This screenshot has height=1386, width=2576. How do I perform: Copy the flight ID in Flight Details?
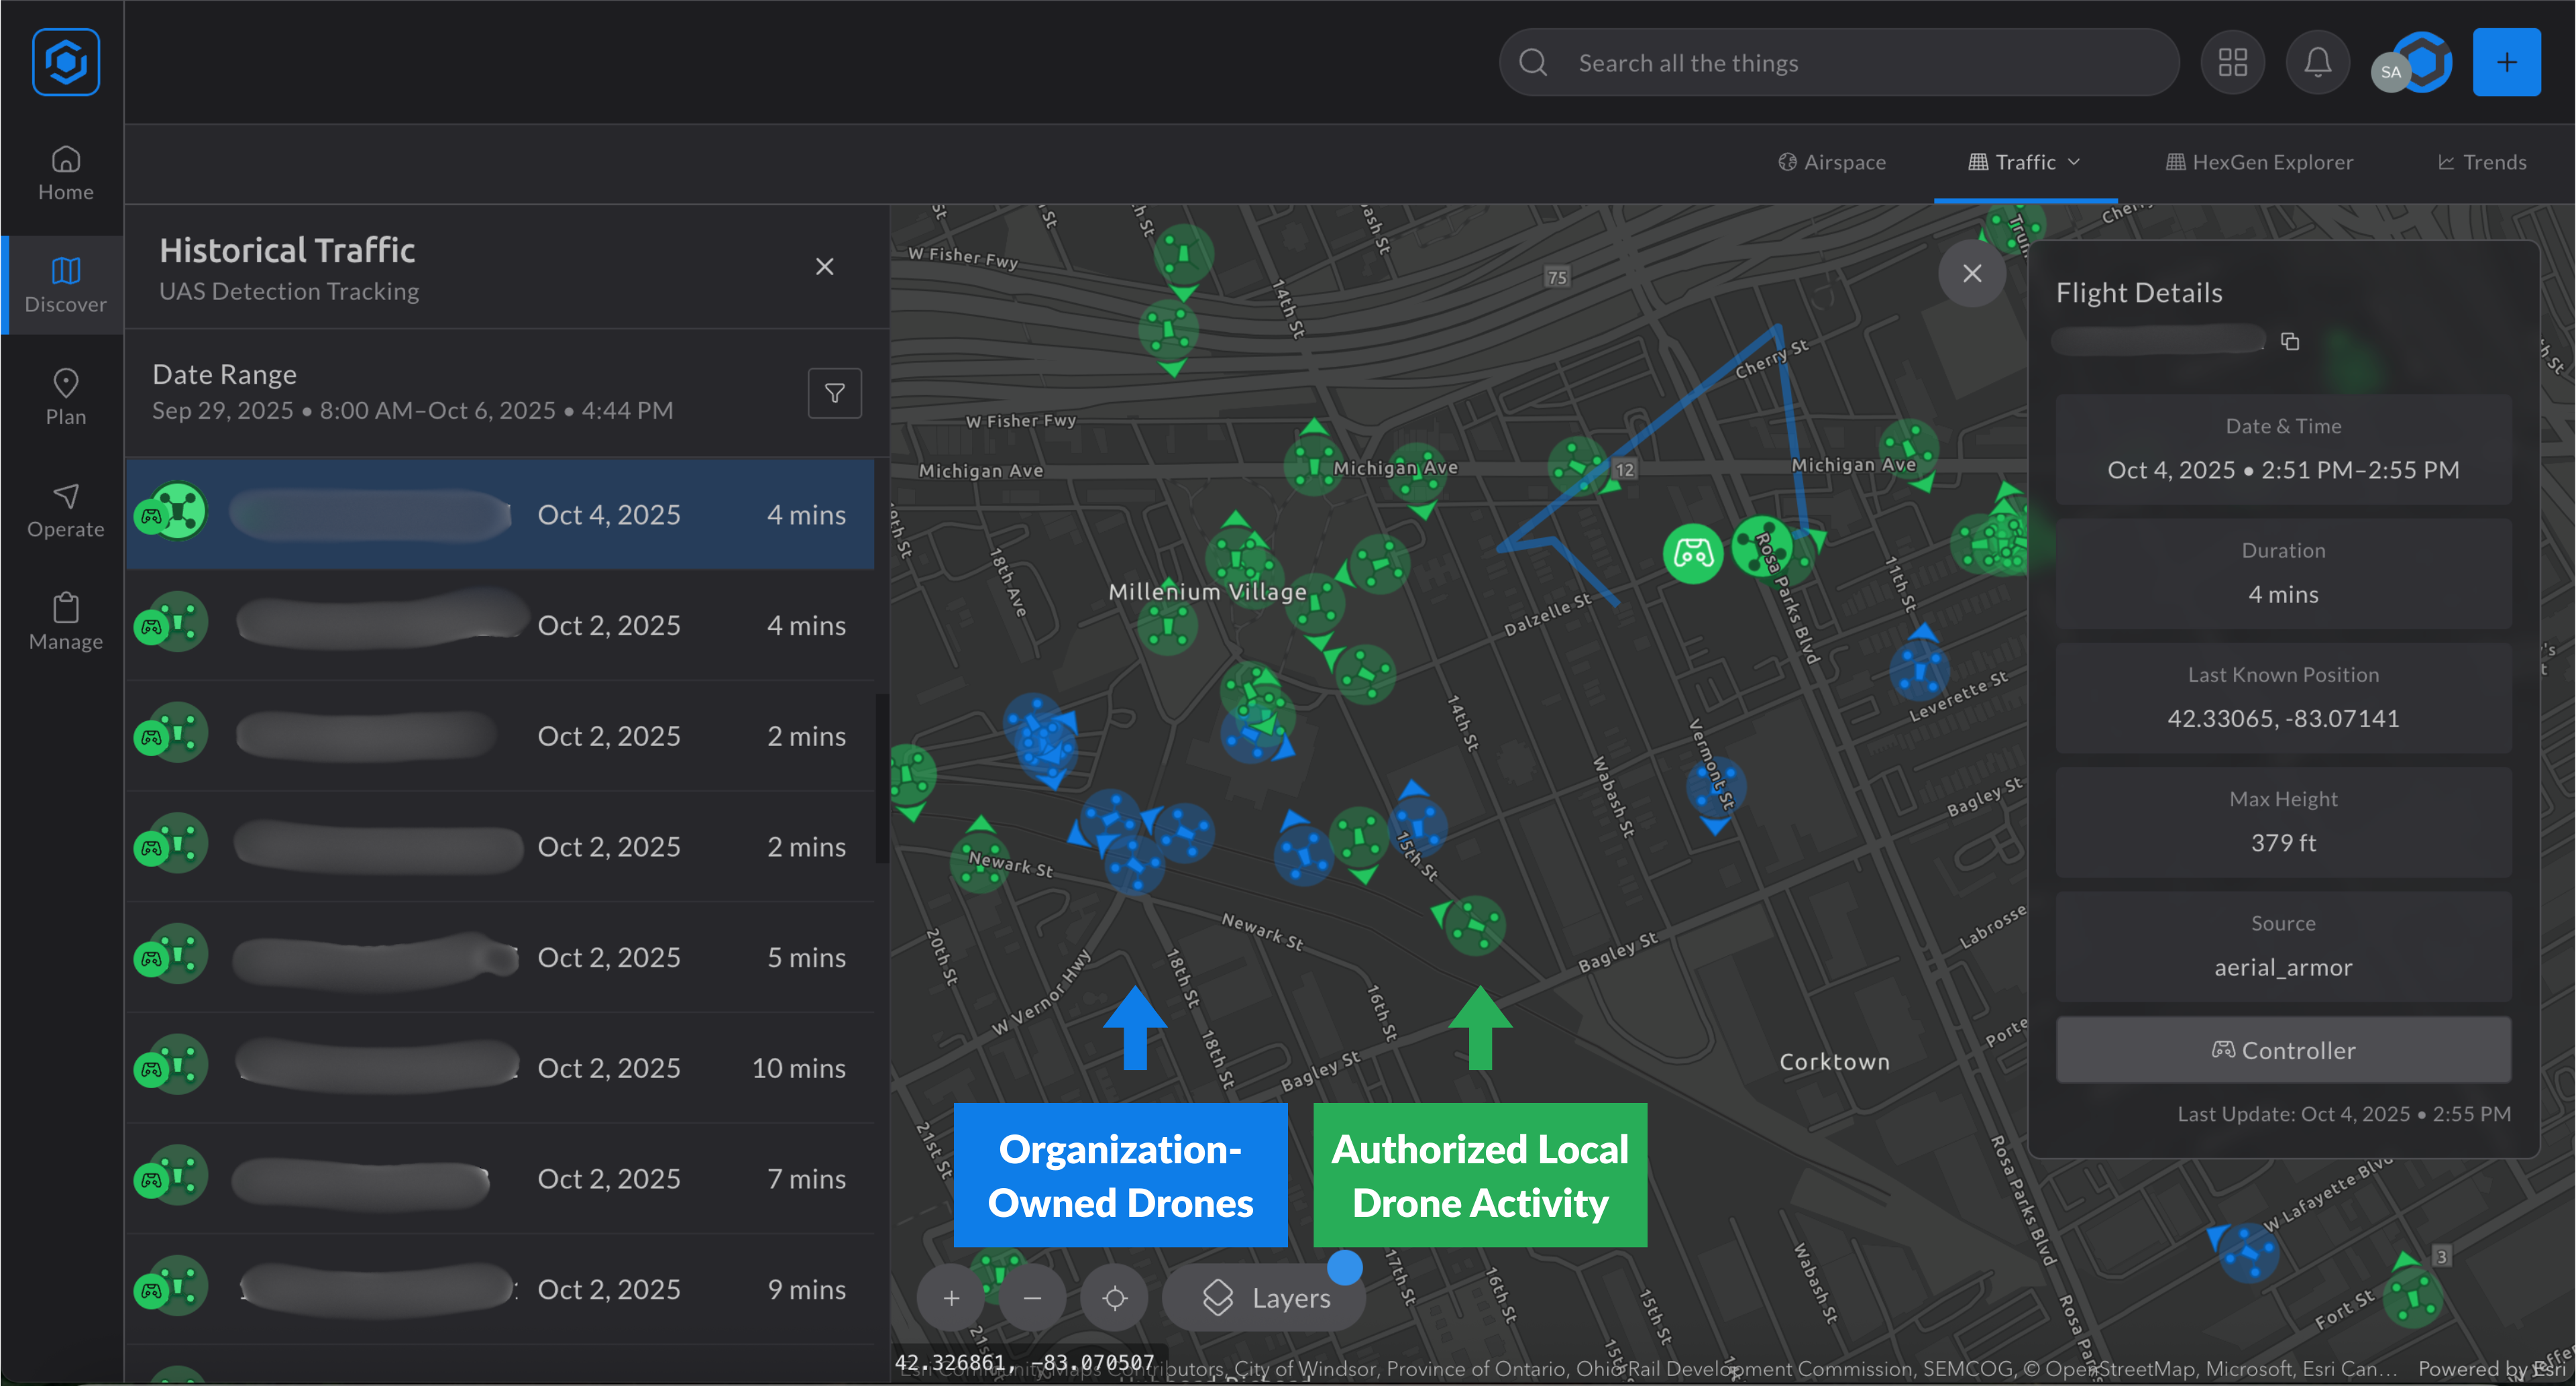(2290, 342)
